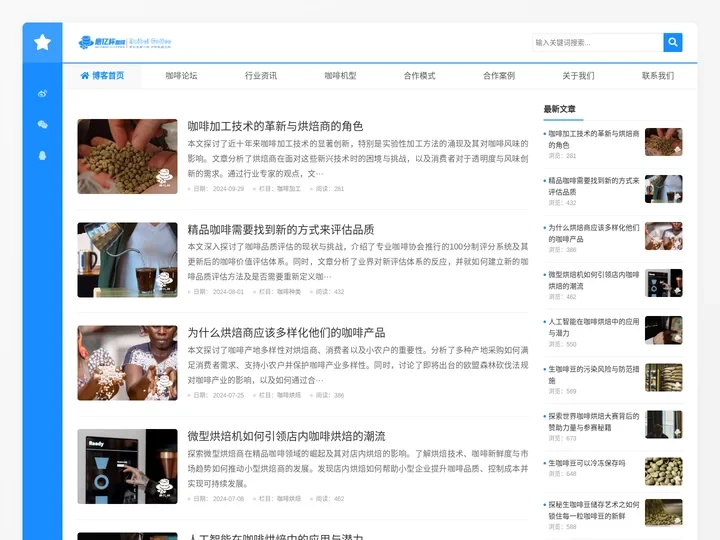The width and height of the screenshot is (720, 540).
Task: Open sidebar link 生咖啡豆的污染风险与防范措施
Action: click(594, 375)
